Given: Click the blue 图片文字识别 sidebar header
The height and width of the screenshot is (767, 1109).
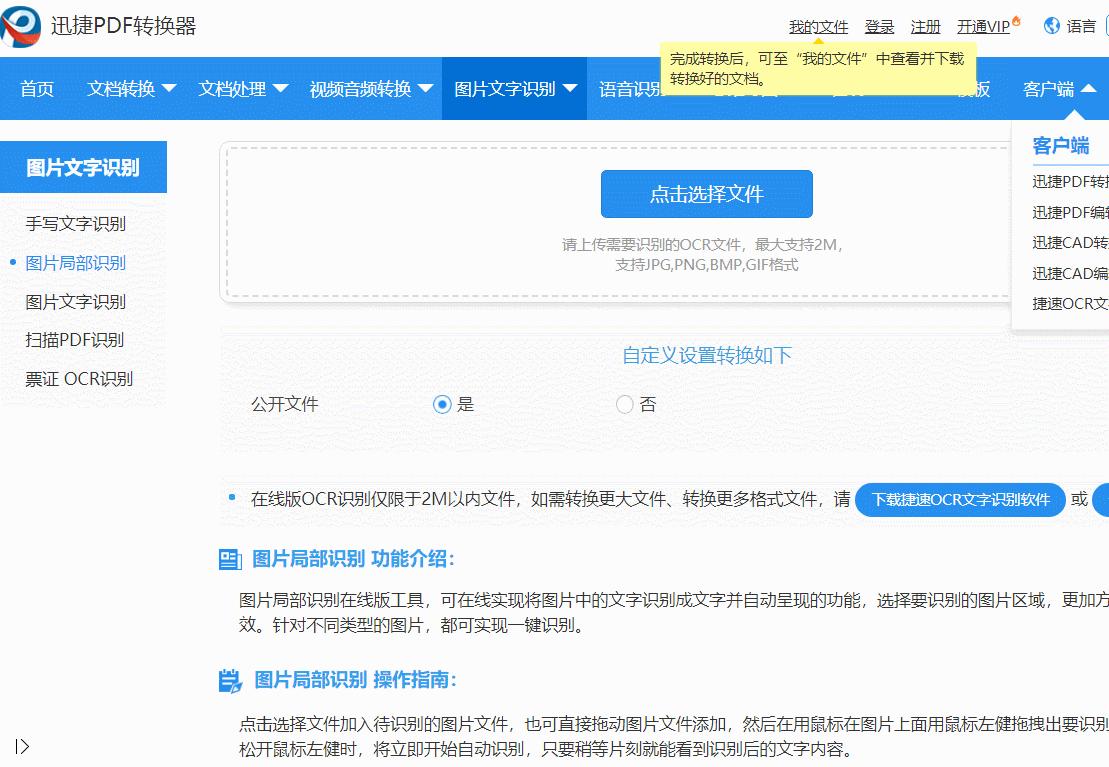Looking at the screenshot, I should [83, 167].
